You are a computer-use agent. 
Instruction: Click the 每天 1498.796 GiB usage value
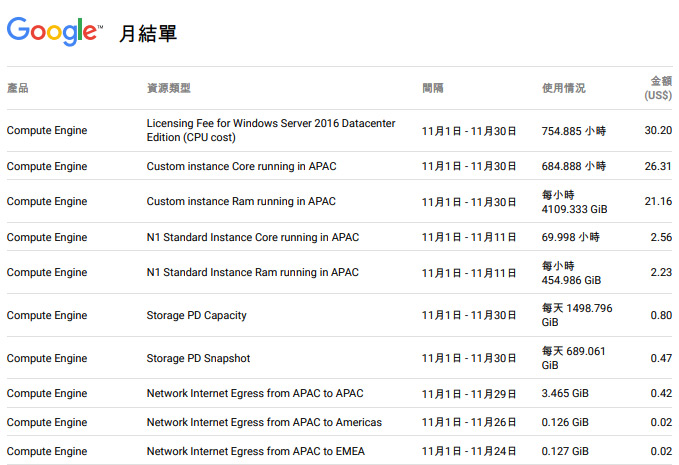[577, 315]
